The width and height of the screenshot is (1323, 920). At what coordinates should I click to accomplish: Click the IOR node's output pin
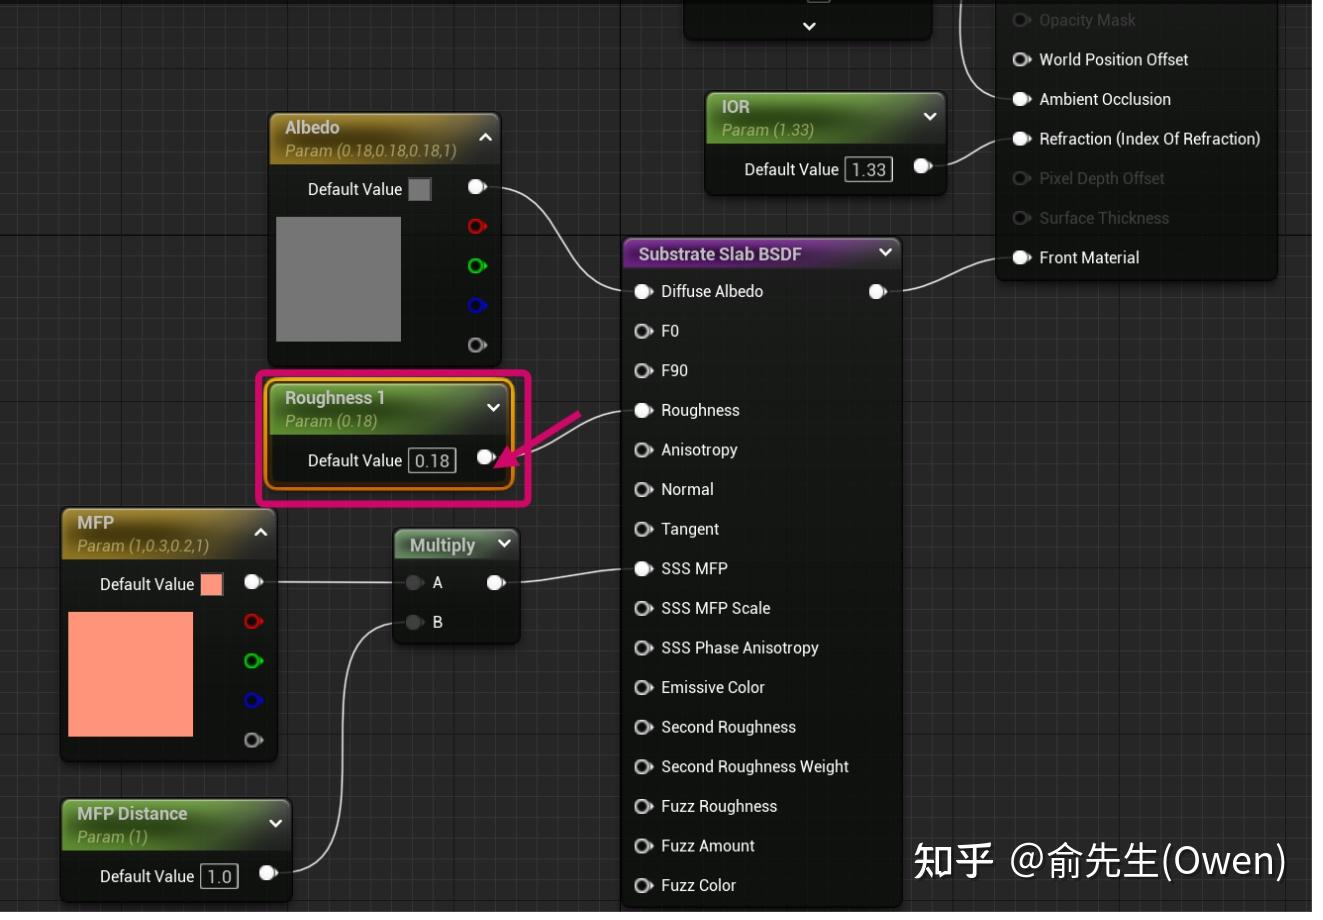[x=920, y=167]
